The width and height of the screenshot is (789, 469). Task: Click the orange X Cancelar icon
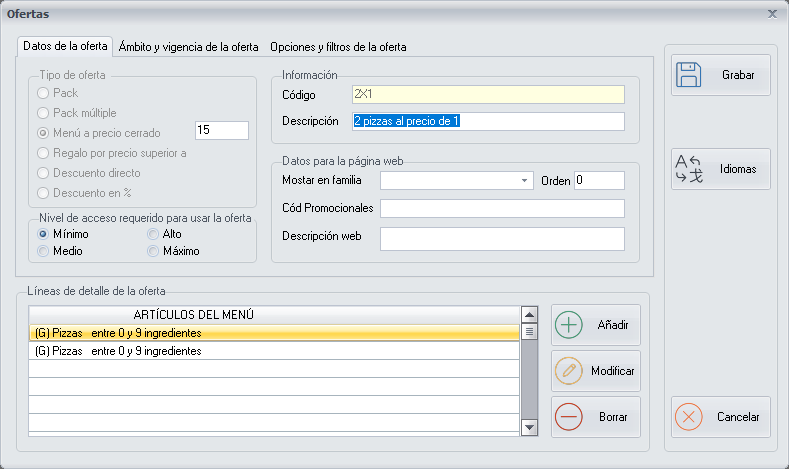689,417
